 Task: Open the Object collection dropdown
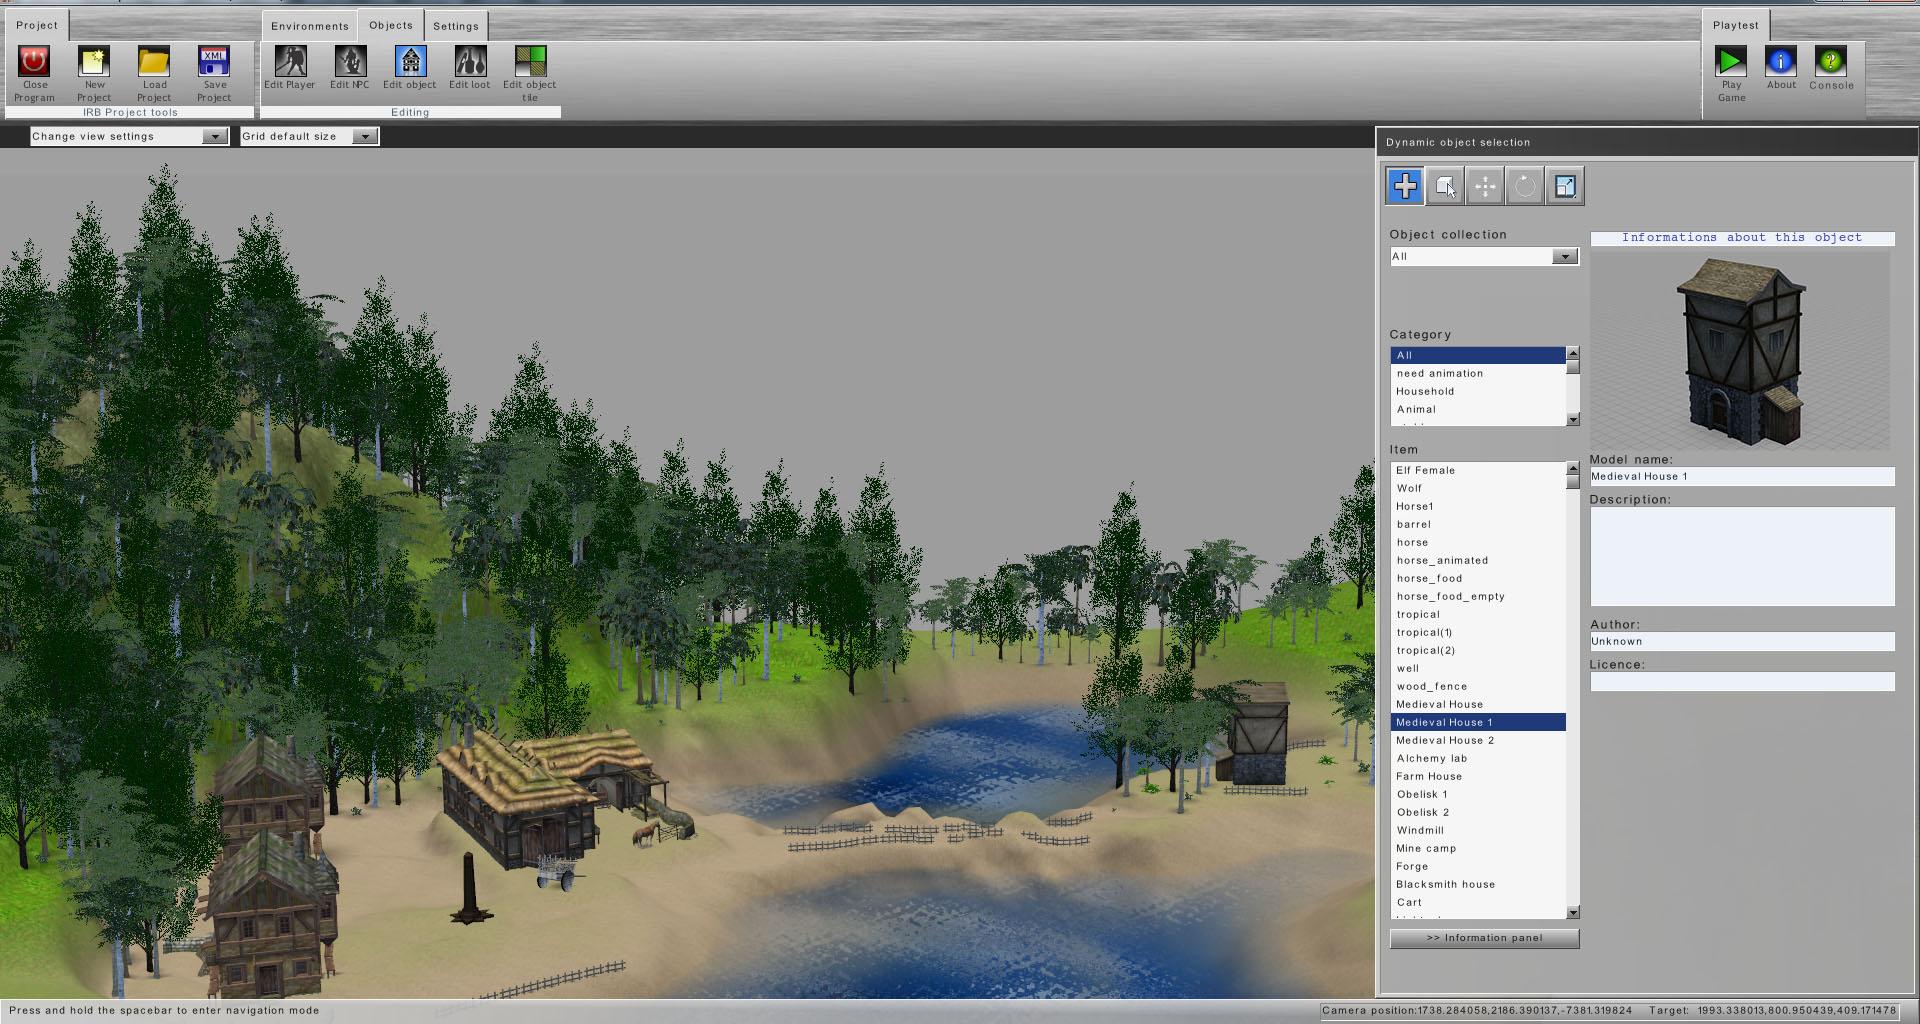coord(1483,257)
